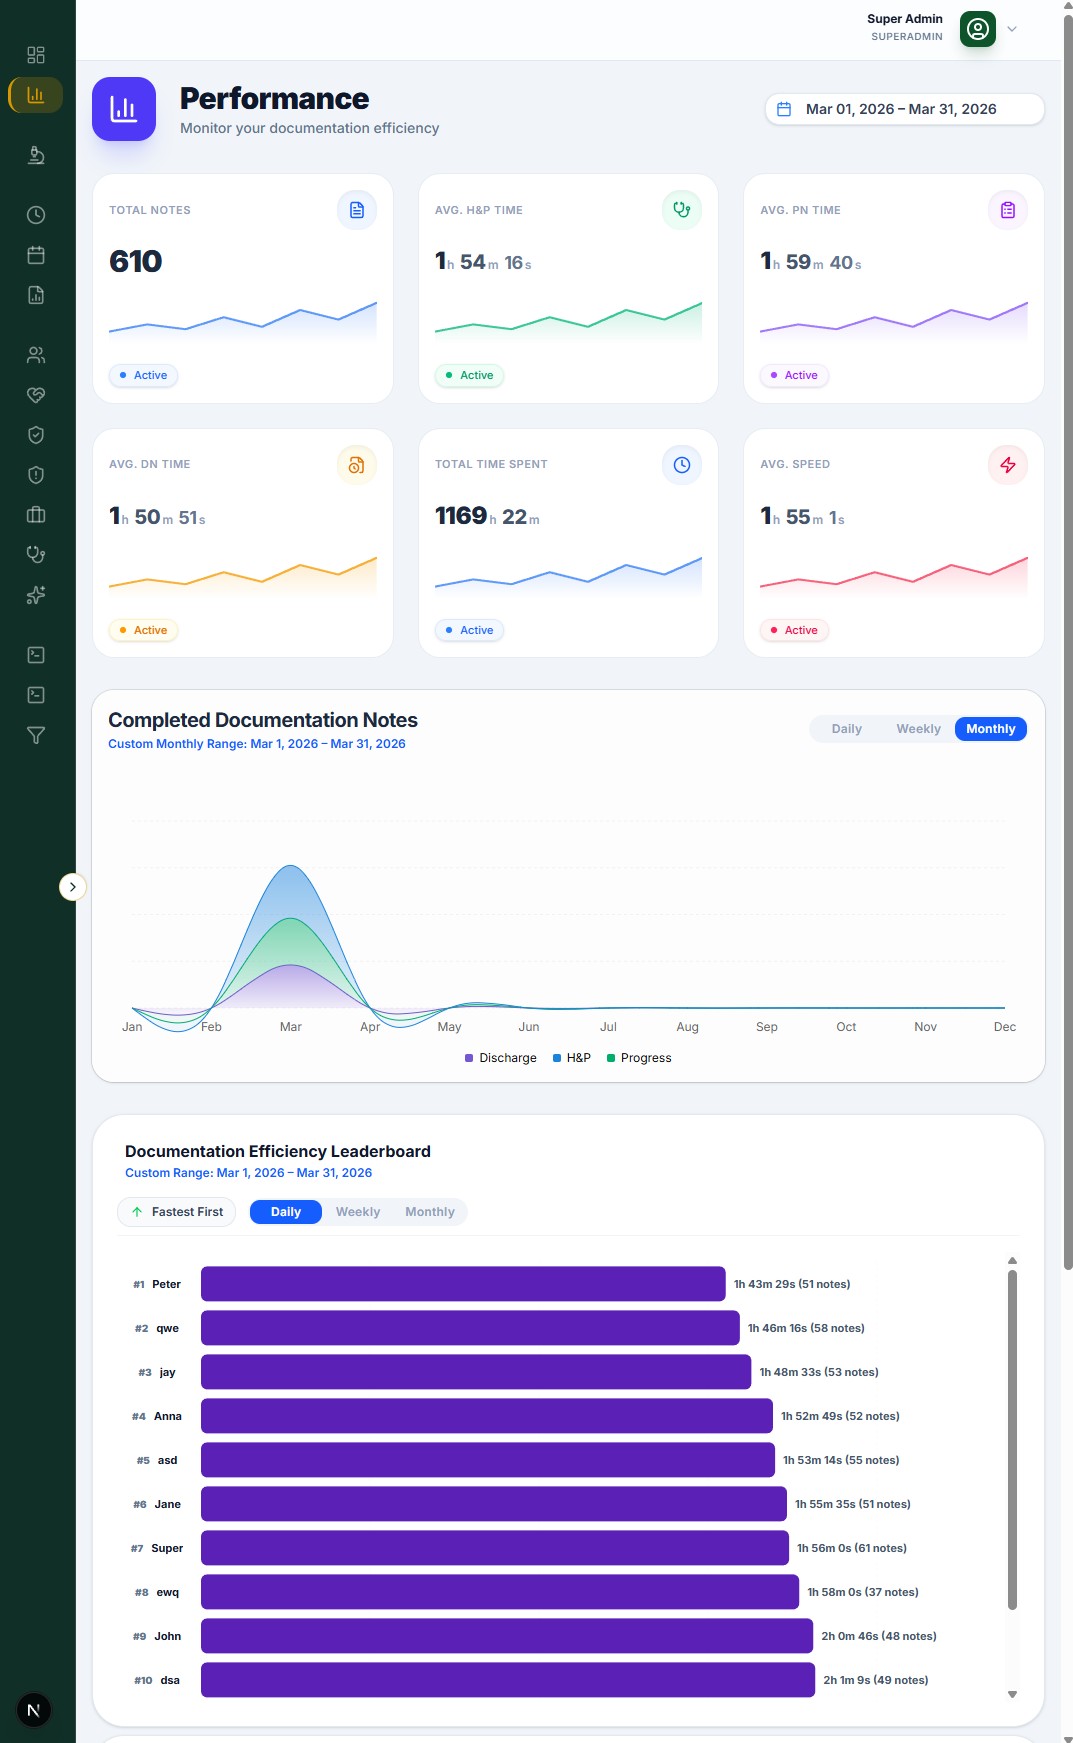The height and width of the screenshot is (1743, 1073).
Task: Switch notes chart to Daily view
Action: point(846,729)
